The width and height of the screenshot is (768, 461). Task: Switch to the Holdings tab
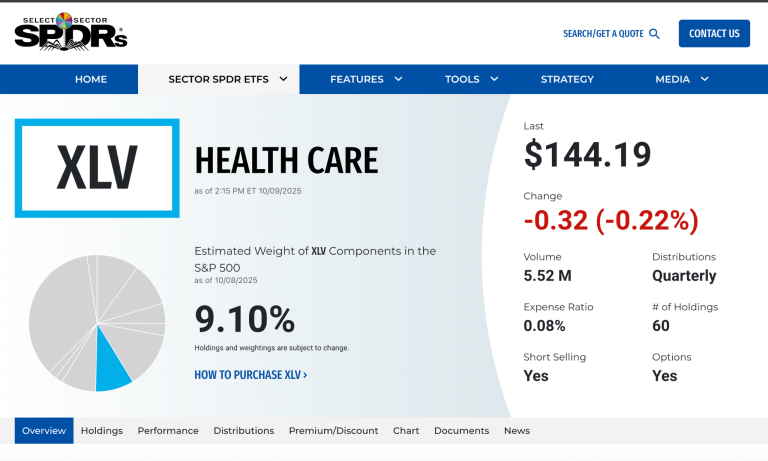[102, 431]
